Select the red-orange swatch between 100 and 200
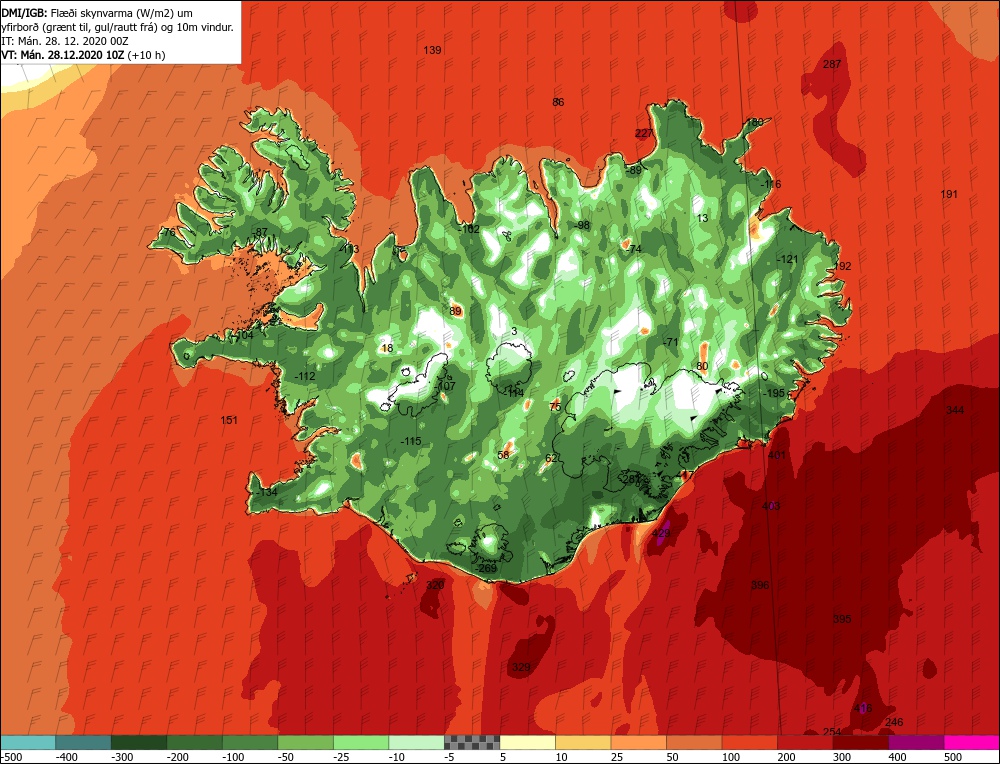Viewport: 1000px width, 764px height. [749, 742]
